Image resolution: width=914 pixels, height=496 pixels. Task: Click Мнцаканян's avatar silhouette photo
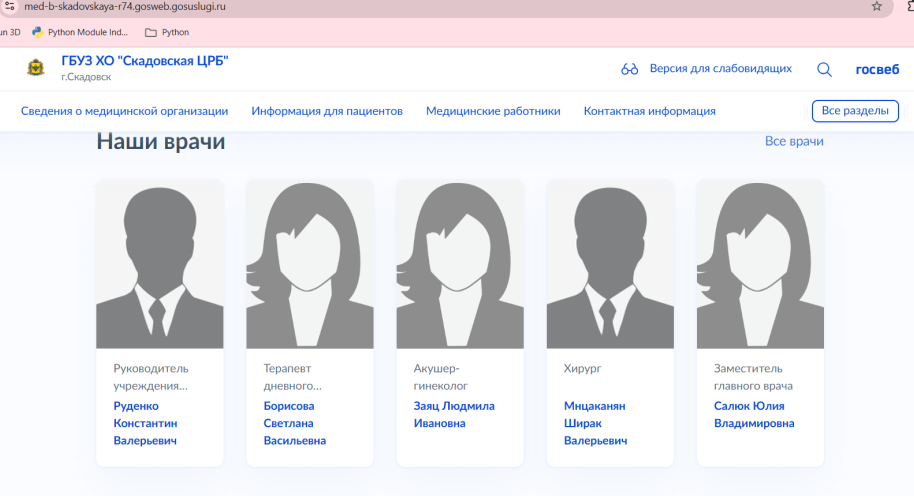click(610, 265)
